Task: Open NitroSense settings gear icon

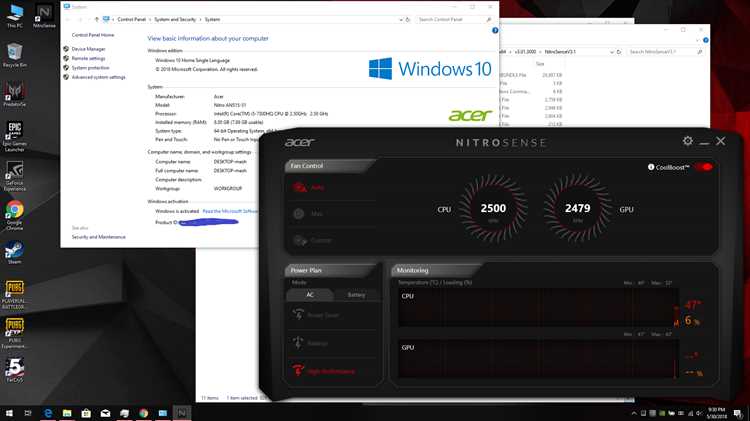Action: coord(688,141)
